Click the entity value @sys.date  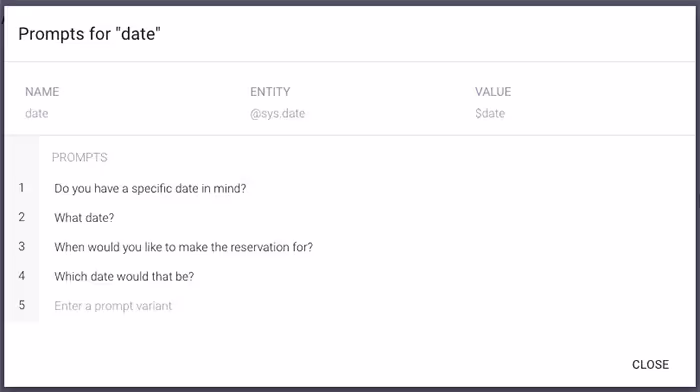(x=277, y=113)
